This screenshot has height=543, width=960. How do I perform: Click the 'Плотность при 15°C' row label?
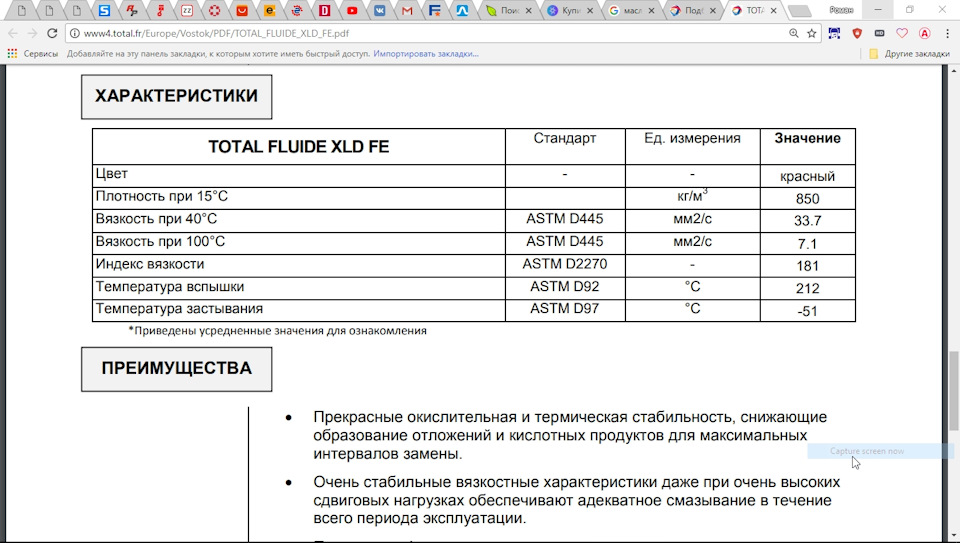(x=162, y=196)
